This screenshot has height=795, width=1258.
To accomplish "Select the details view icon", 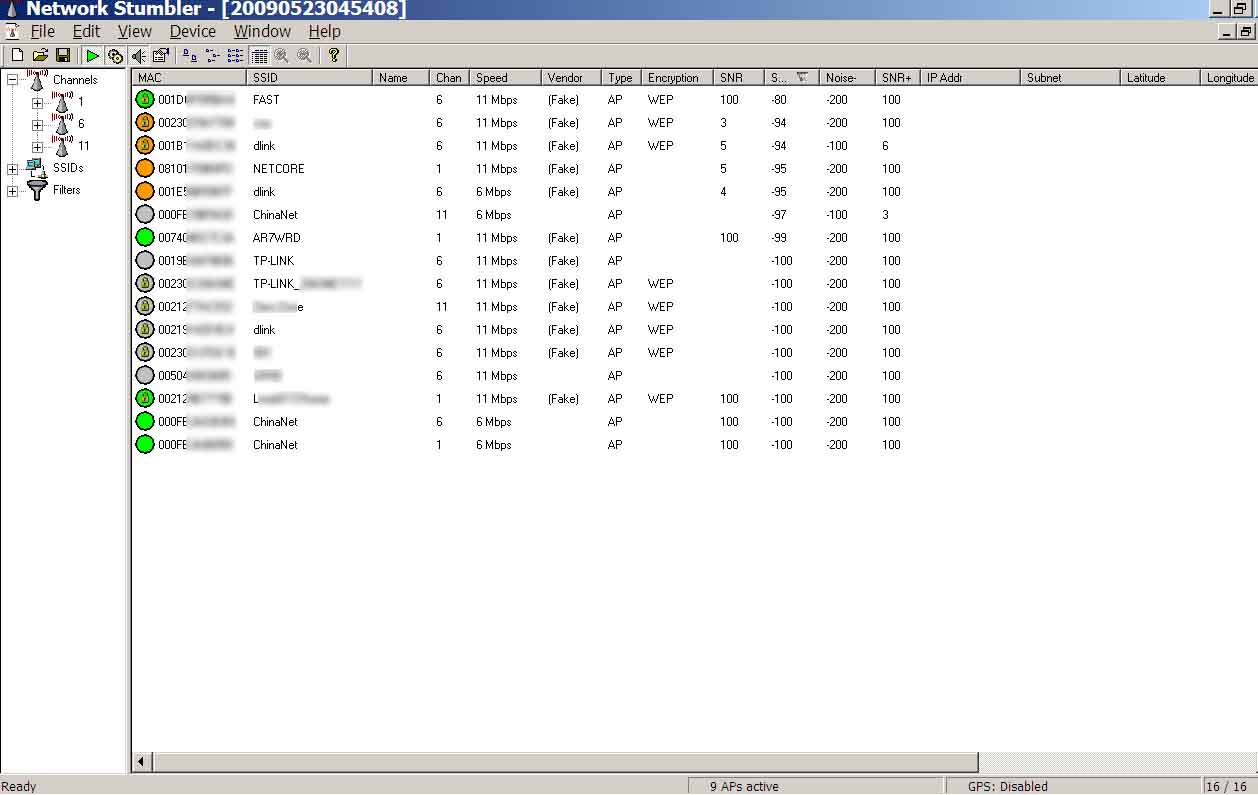I will tap(259, 56).
